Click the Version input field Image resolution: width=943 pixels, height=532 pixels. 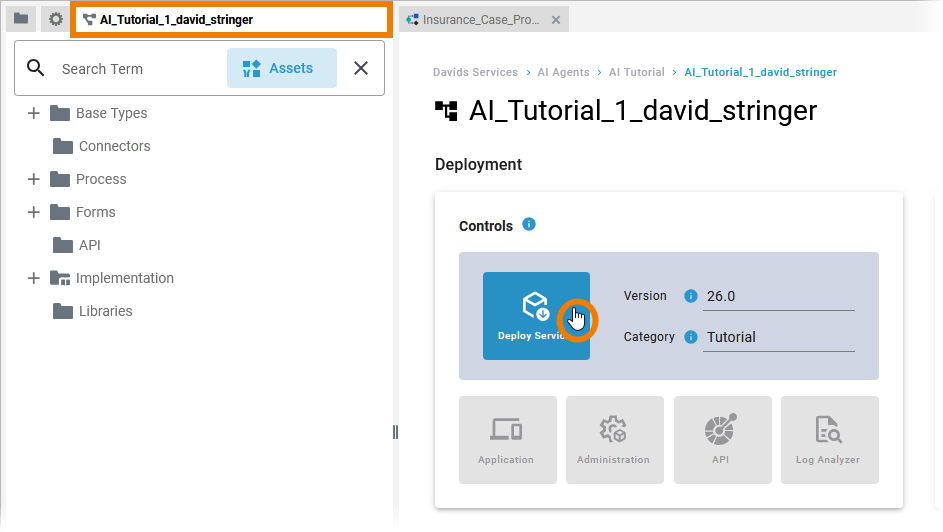pyautogui.click(x=778, y=296)
